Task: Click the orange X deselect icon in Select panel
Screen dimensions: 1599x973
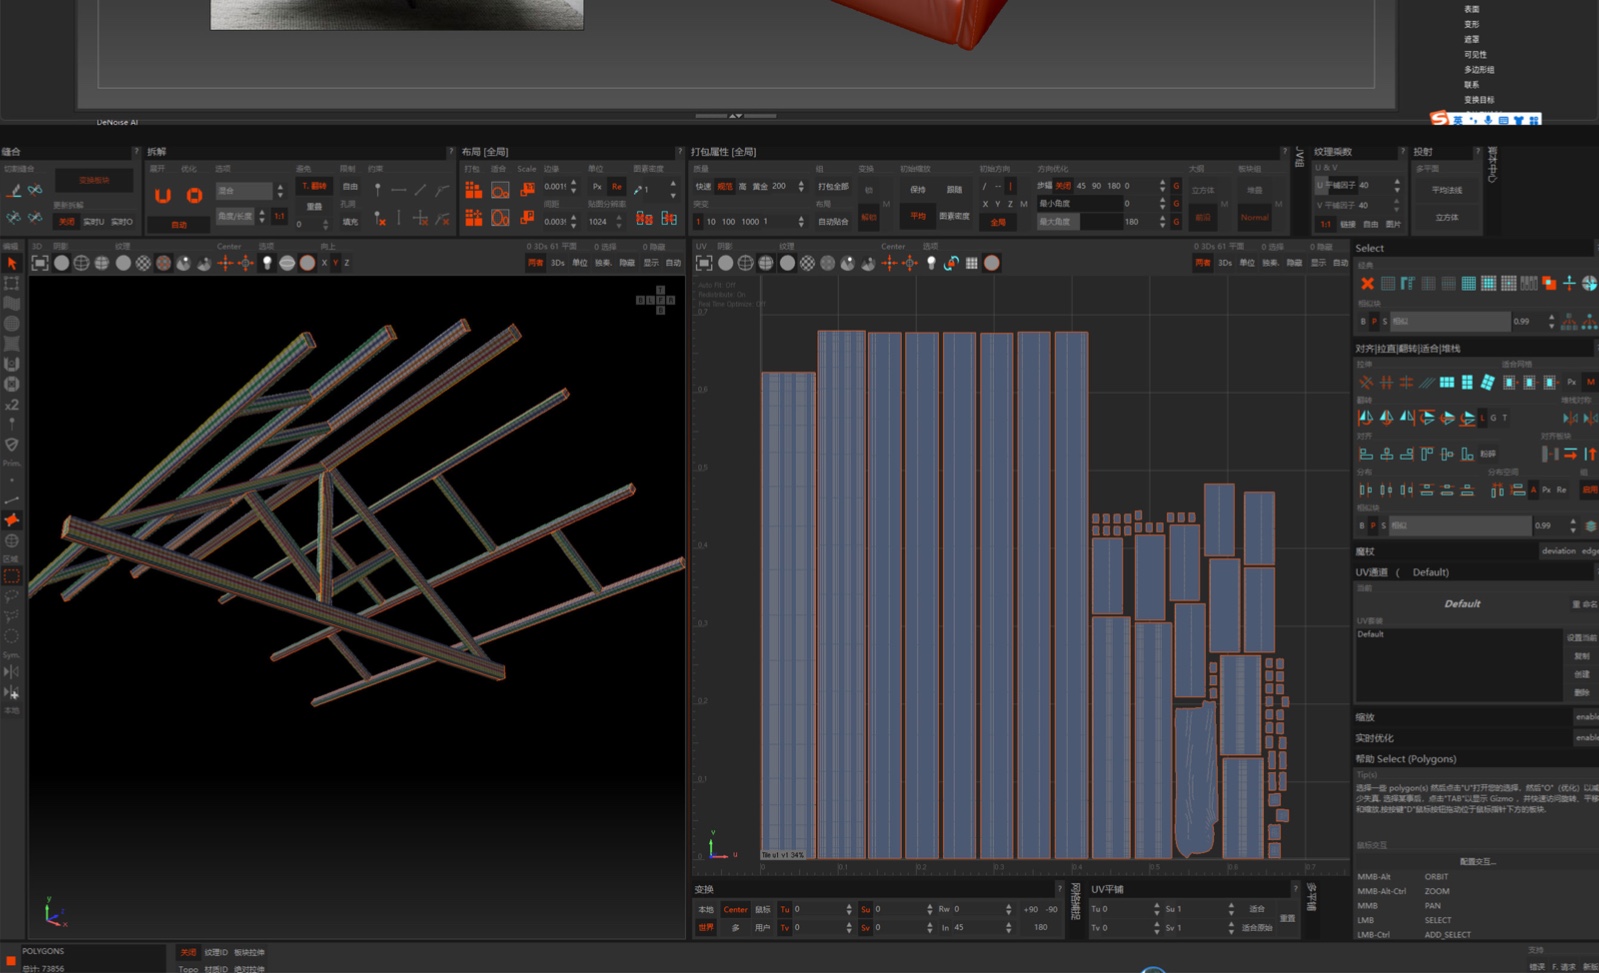Action: tap(1367, 284)
